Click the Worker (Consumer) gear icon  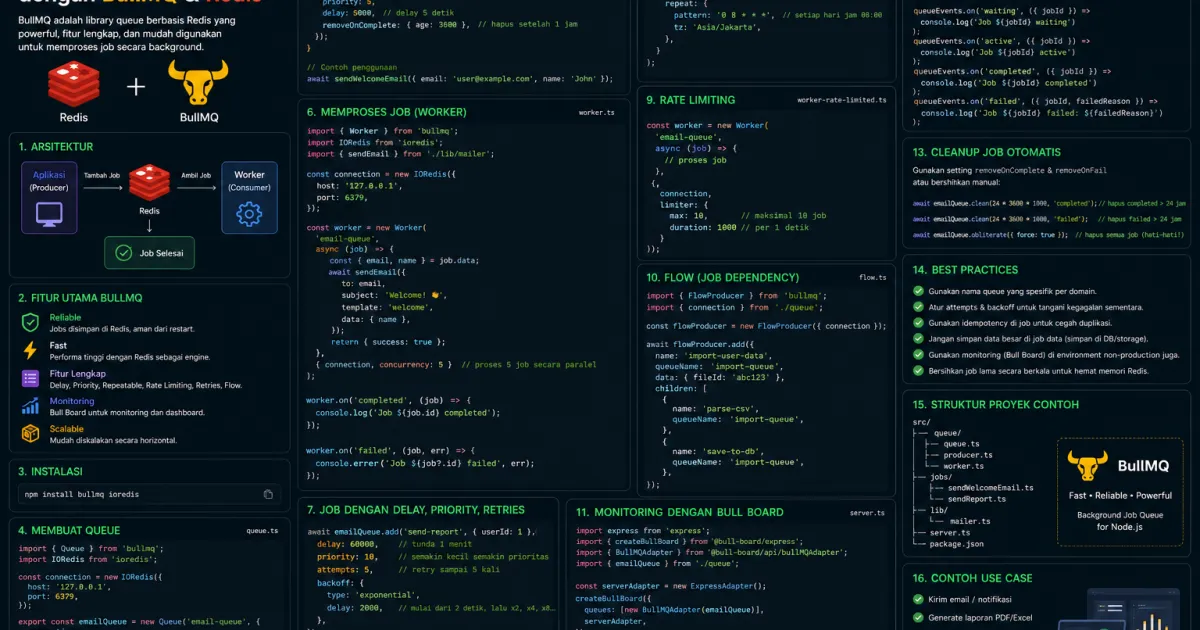pos(249,214)
